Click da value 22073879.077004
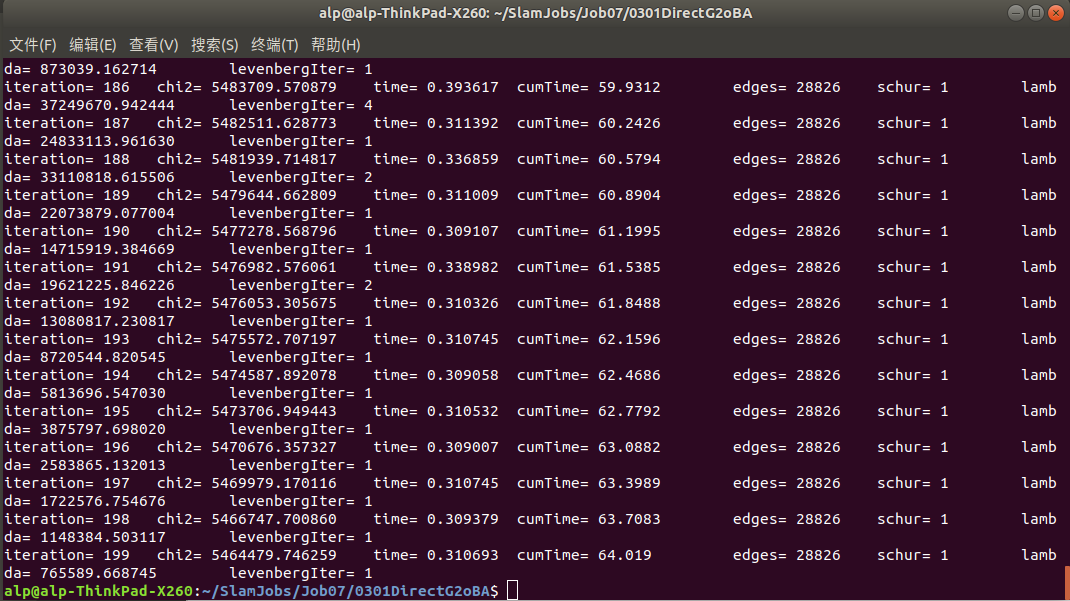This screenshot has height=601, width=1070. coord(107,214)
